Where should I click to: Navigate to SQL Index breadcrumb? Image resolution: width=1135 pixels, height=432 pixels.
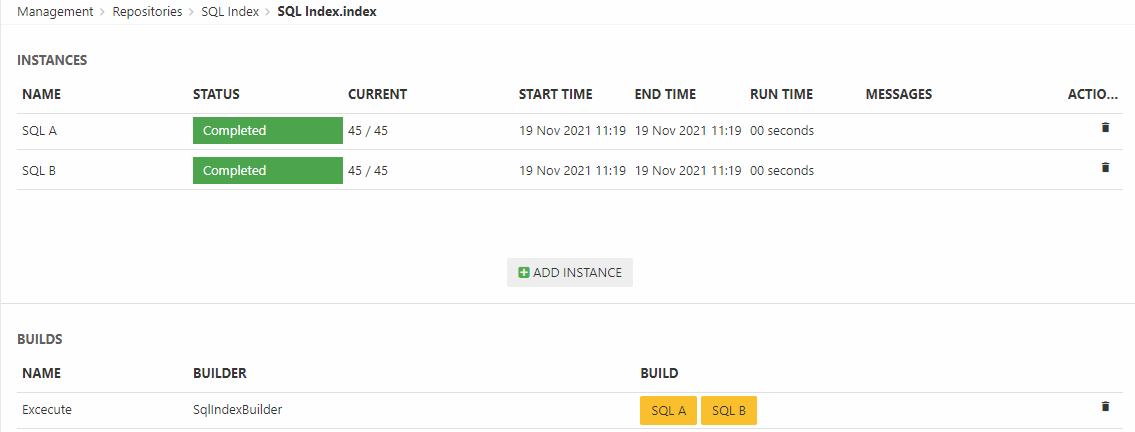click(230, 12)
